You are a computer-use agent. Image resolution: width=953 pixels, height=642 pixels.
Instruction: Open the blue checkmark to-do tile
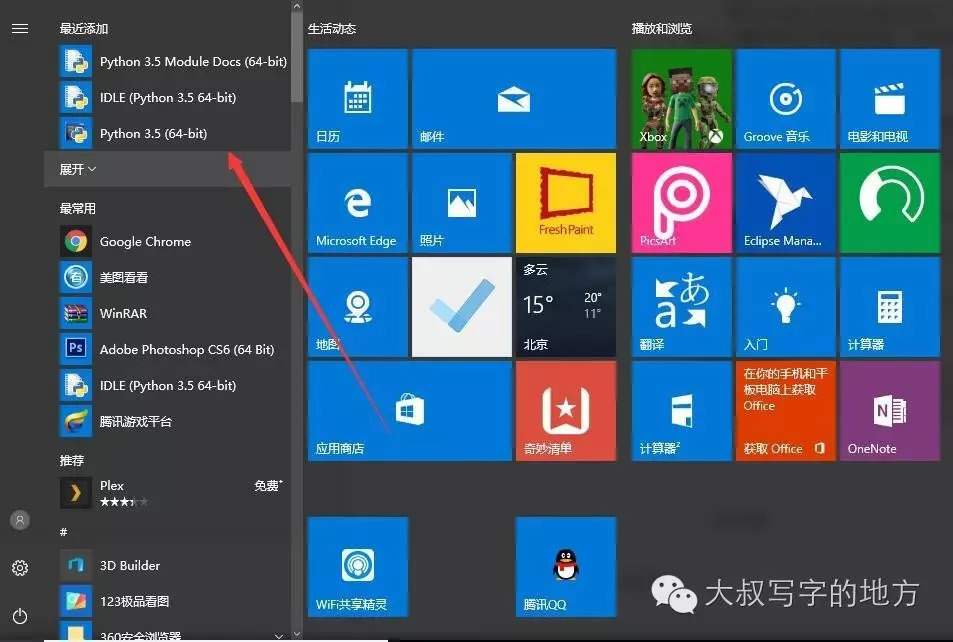pos(461,307)
